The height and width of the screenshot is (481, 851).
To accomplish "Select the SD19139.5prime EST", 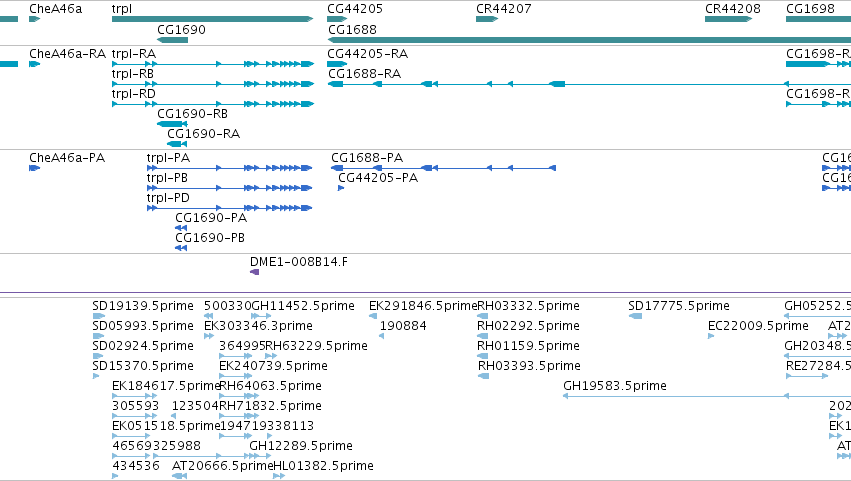I will [x=99, y=316].
